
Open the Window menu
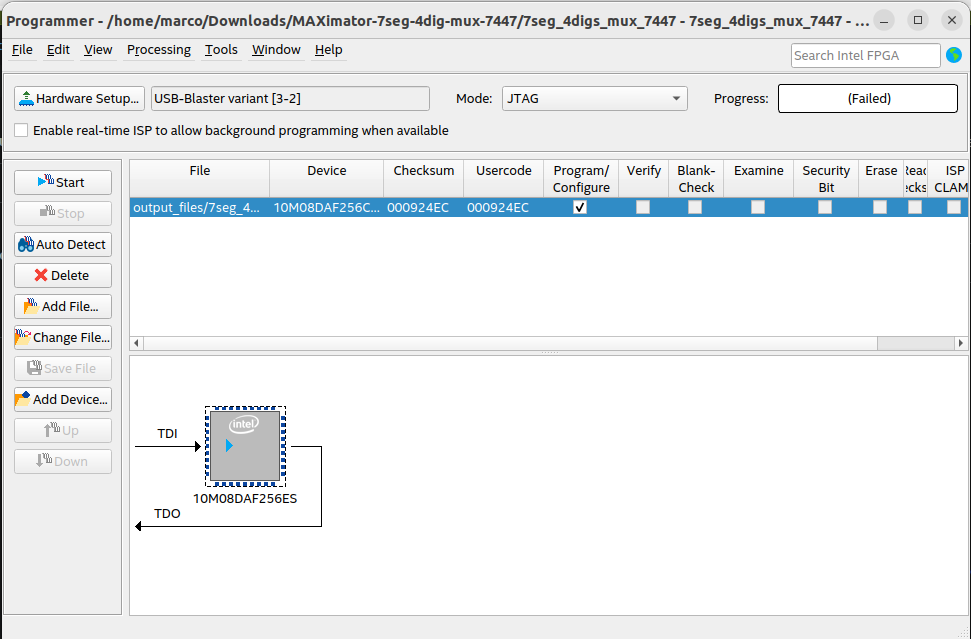coord(276,50)
